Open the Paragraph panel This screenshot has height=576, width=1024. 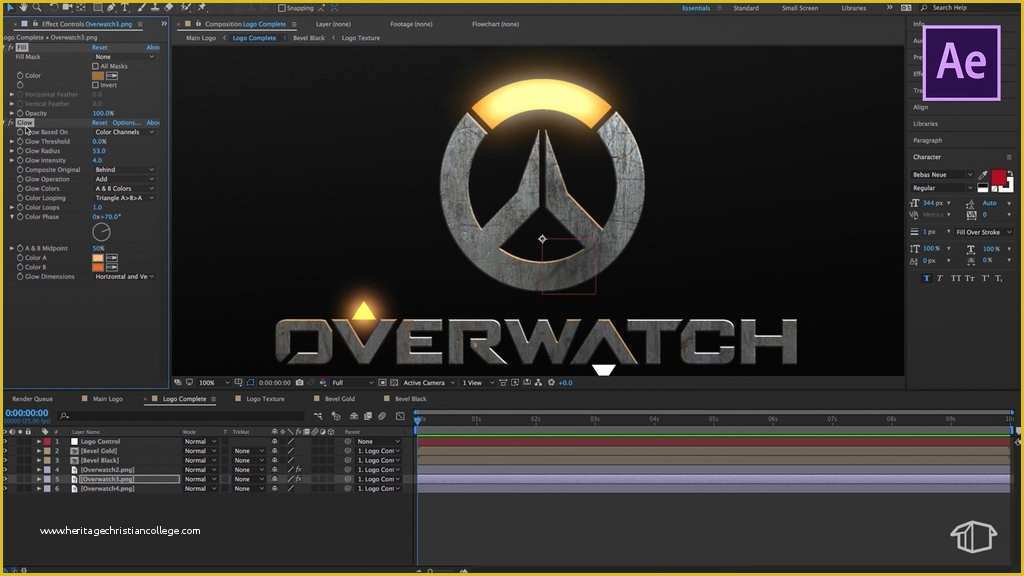pyautogui.click(x=927, y=140)
